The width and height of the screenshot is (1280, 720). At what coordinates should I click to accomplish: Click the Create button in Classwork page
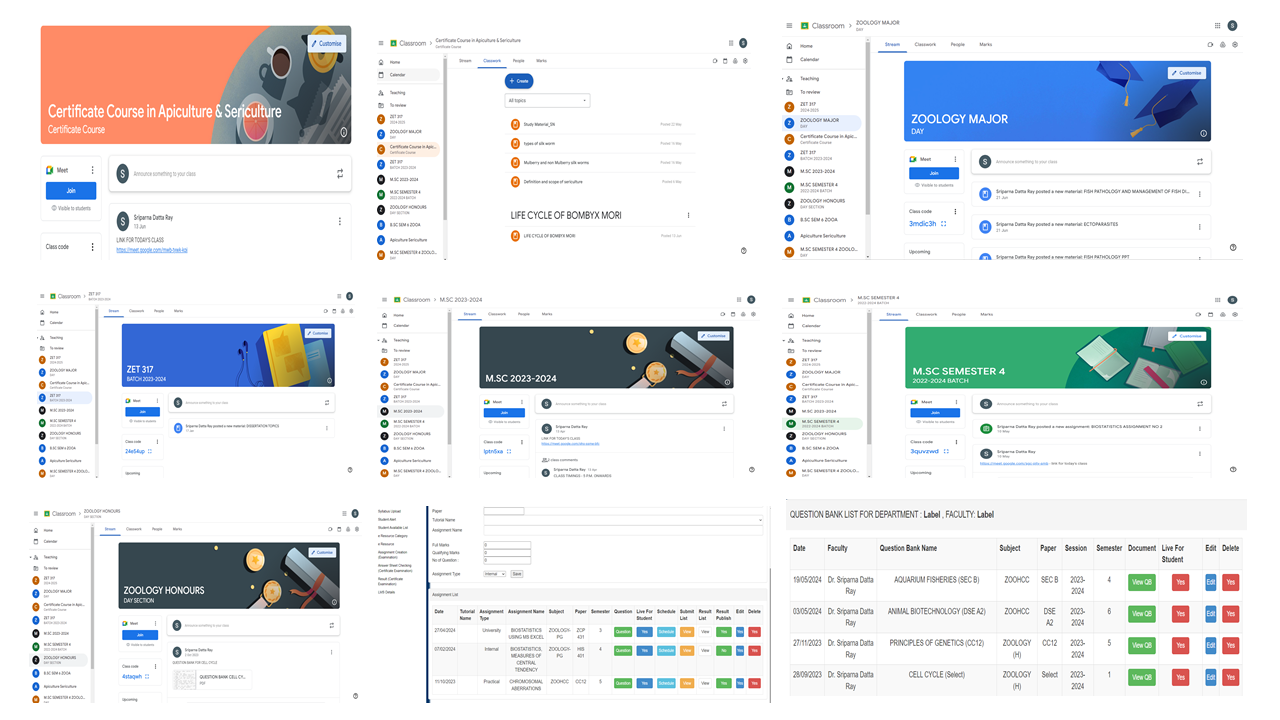[519, 81]
